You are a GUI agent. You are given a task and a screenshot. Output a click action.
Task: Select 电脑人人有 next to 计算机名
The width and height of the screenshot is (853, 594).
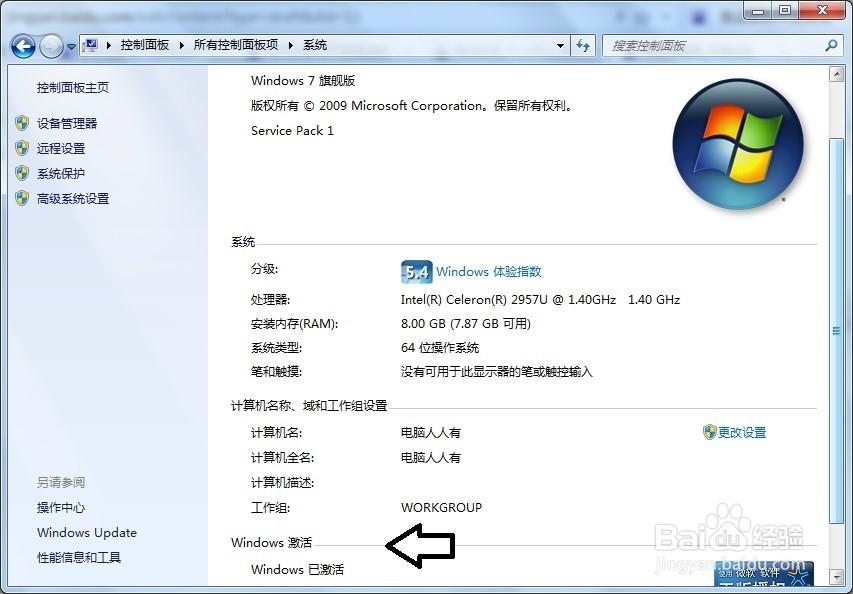tap(431, 432)
